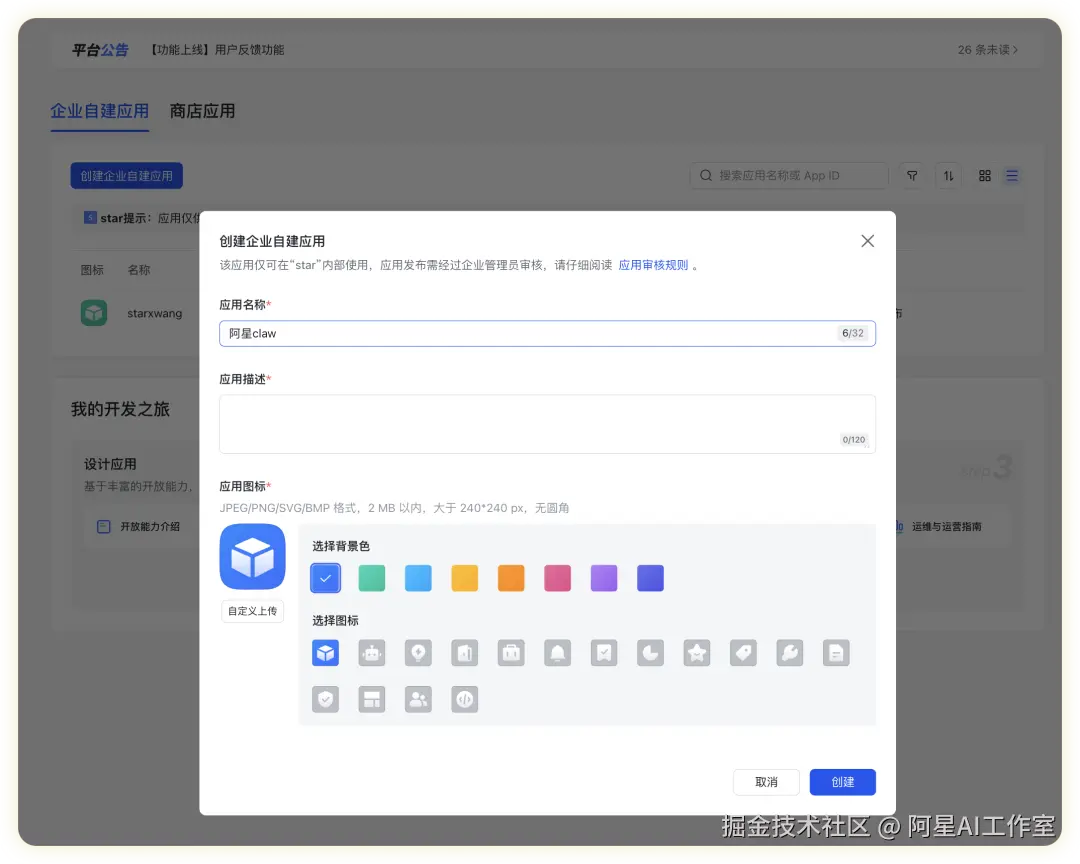The image size is (1080, 864).
Task: Close the create app dialog
Action: [868, 241]
